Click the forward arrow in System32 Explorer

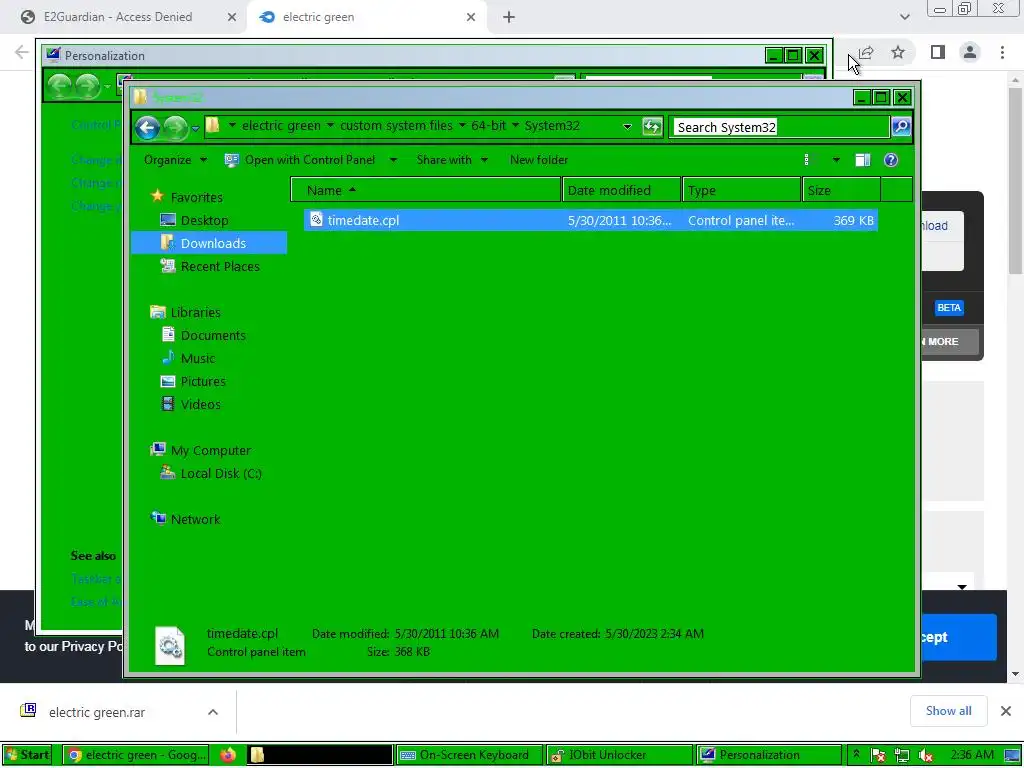tap(174, 127)
